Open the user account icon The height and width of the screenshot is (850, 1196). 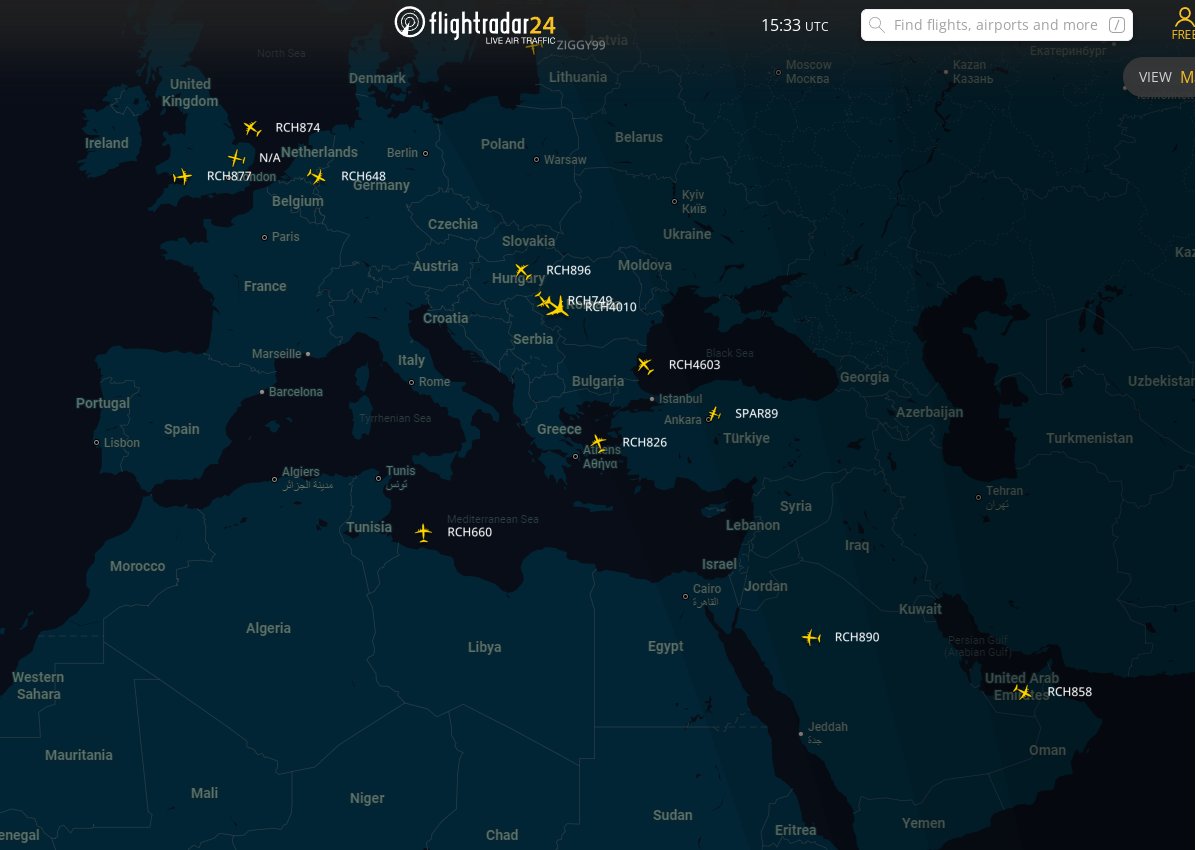1184,18
